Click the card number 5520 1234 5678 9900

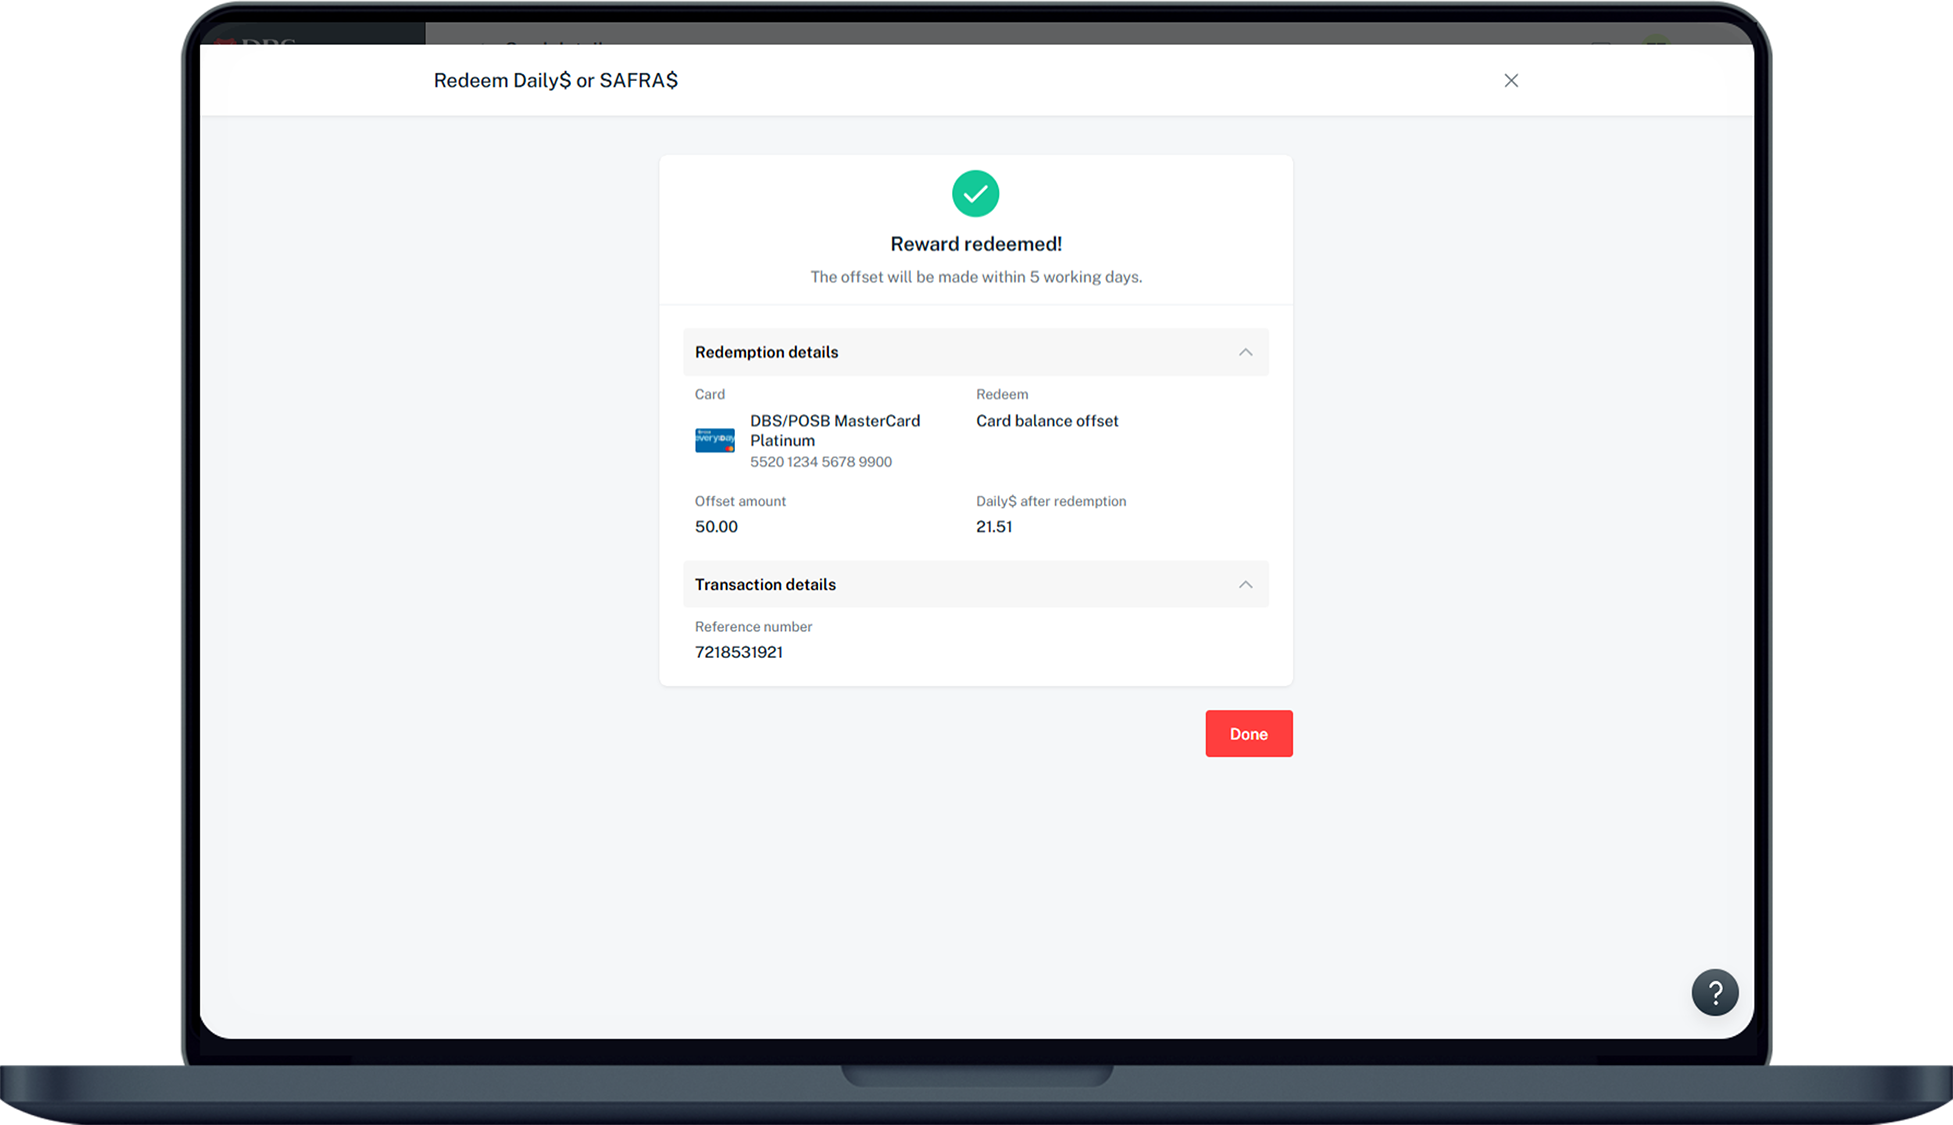[x=821, y=462]
